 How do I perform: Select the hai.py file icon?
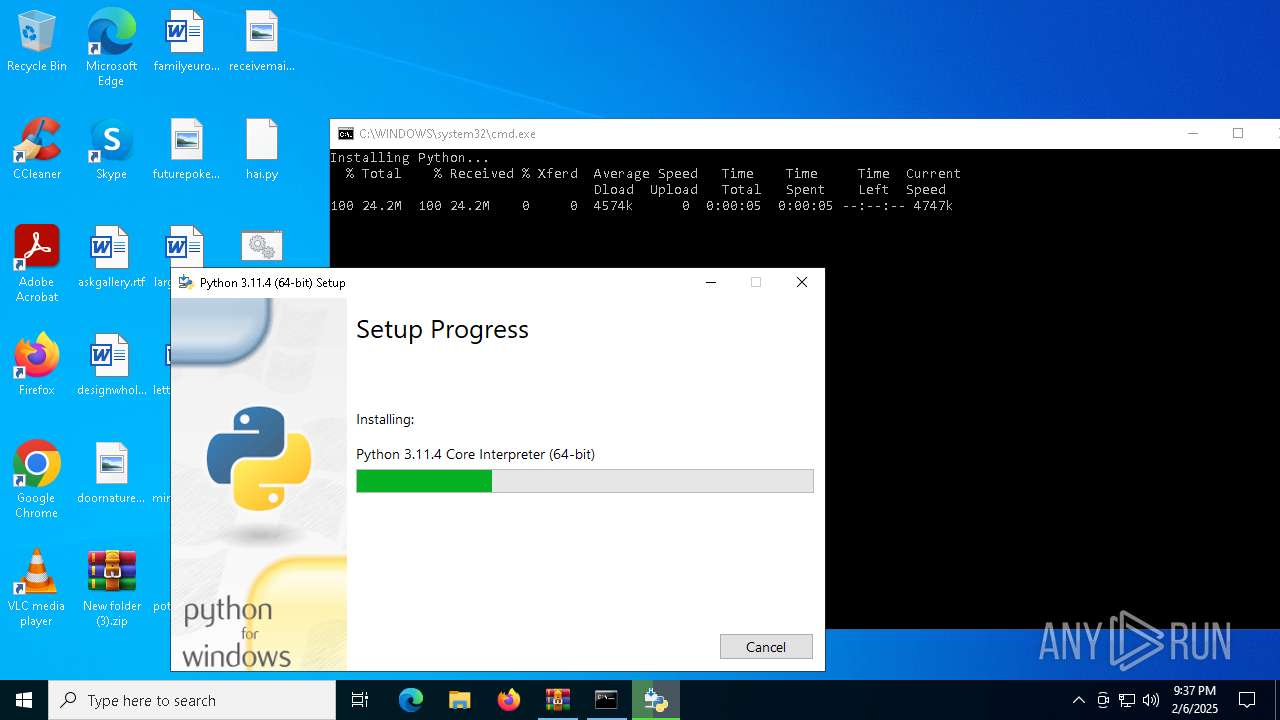(x=262, y=150)
